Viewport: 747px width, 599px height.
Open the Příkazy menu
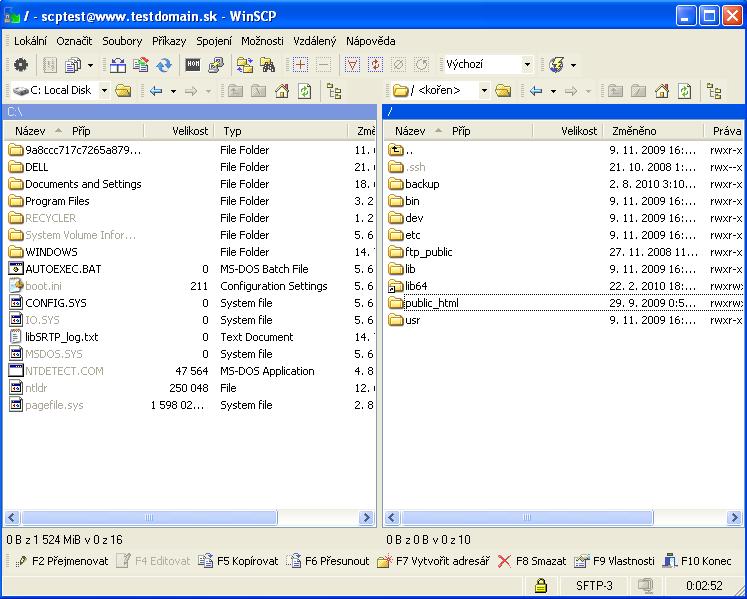tap(169, 41)
